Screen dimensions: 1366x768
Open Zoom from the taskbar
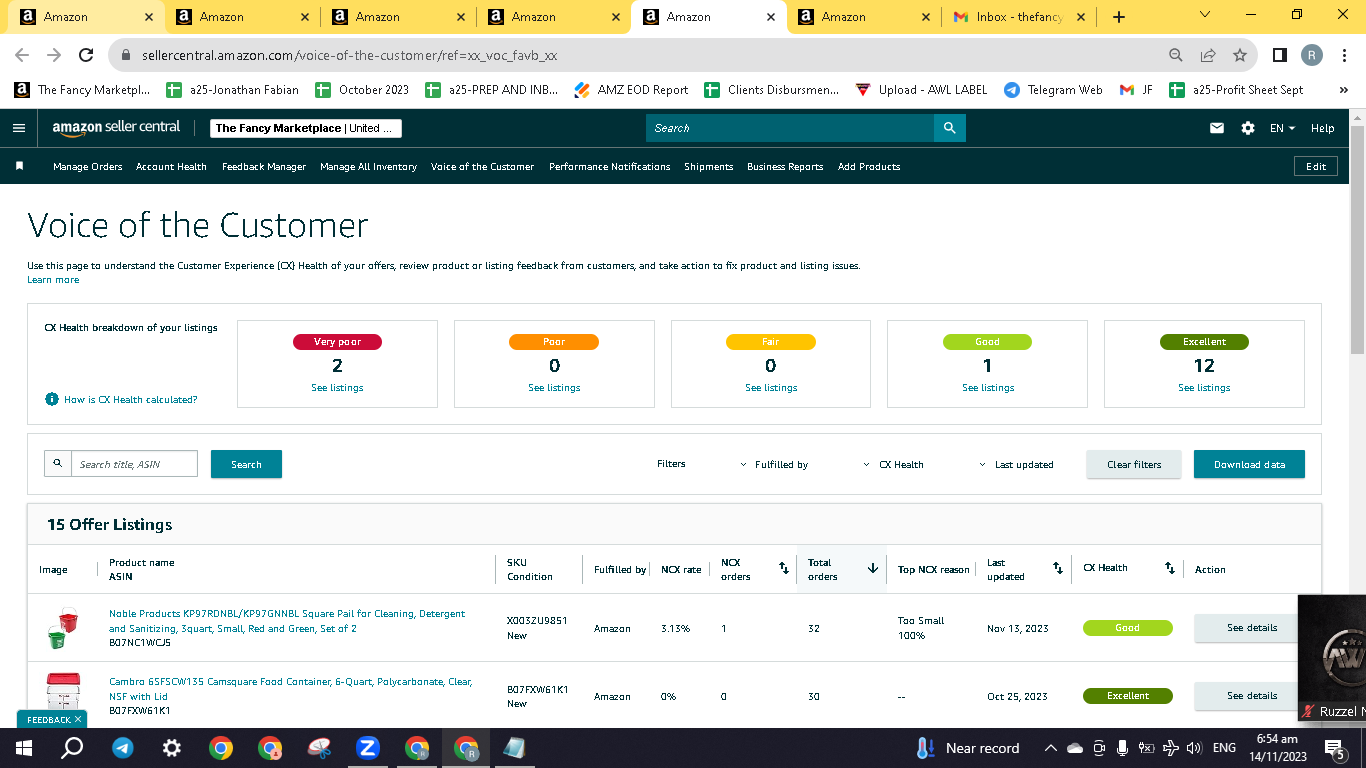click(x=368, y=748)
